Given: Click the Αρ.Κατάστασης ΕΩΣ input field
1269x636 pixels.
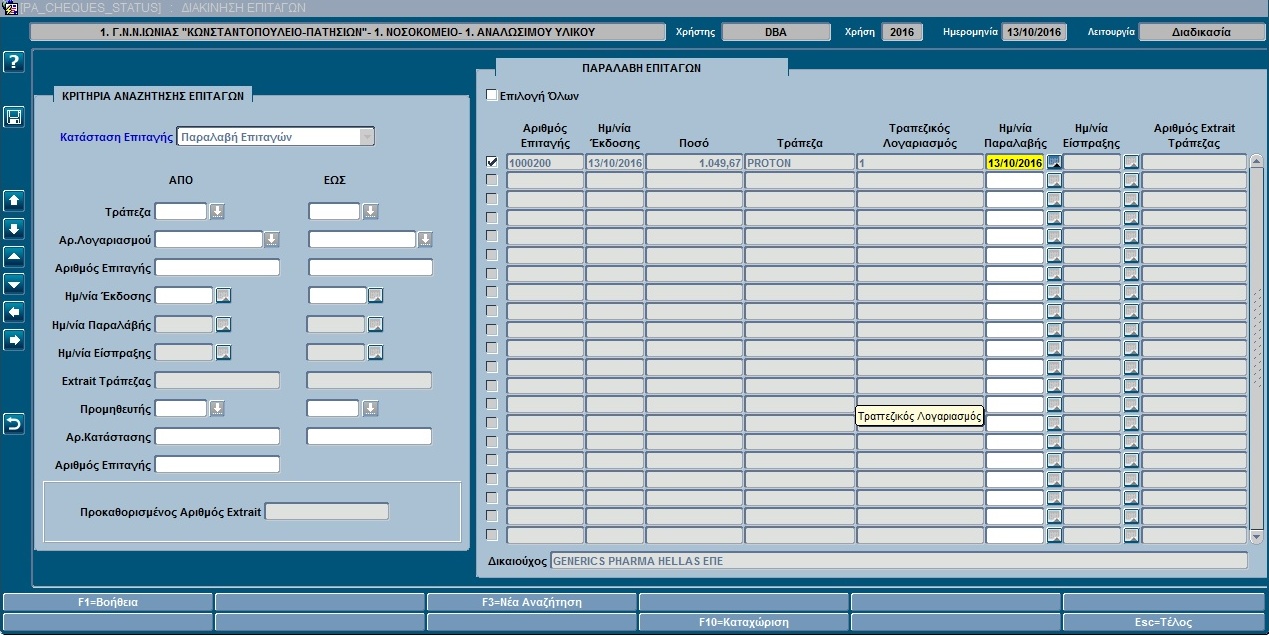Looking at the screenshot, I should (369, 436).
